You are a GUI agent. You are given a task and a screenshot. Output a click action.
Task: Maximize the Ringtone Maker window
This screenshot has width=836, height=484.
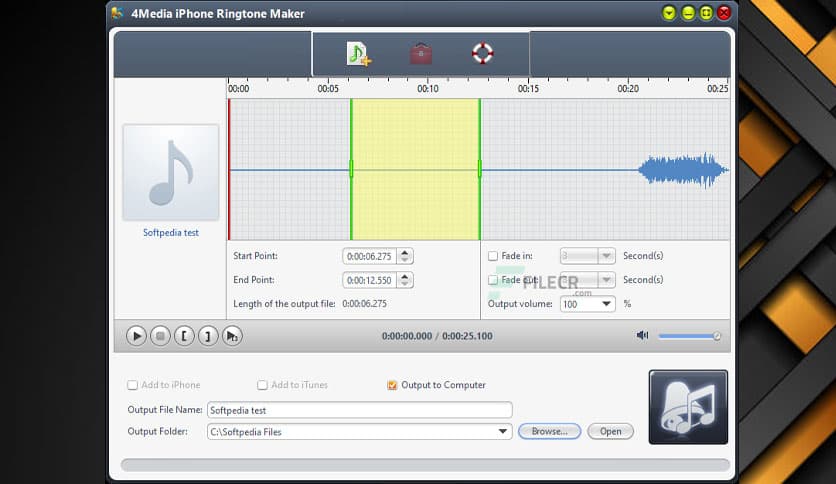(x=706, y=13)
